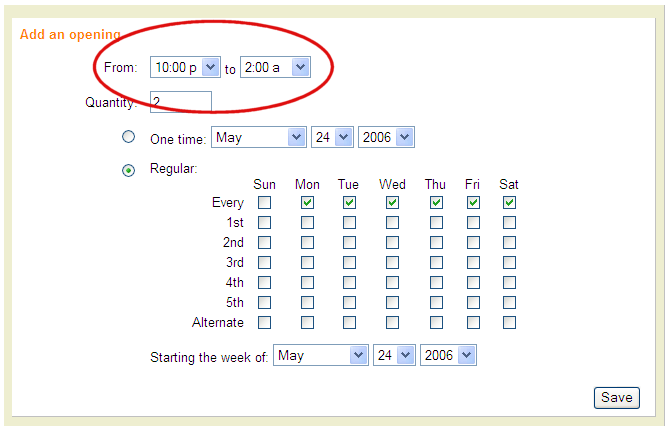669x430 pixels.
Task: Open the Starting week month dropdown
Action: pyautogui.click(x=322, y=355)
